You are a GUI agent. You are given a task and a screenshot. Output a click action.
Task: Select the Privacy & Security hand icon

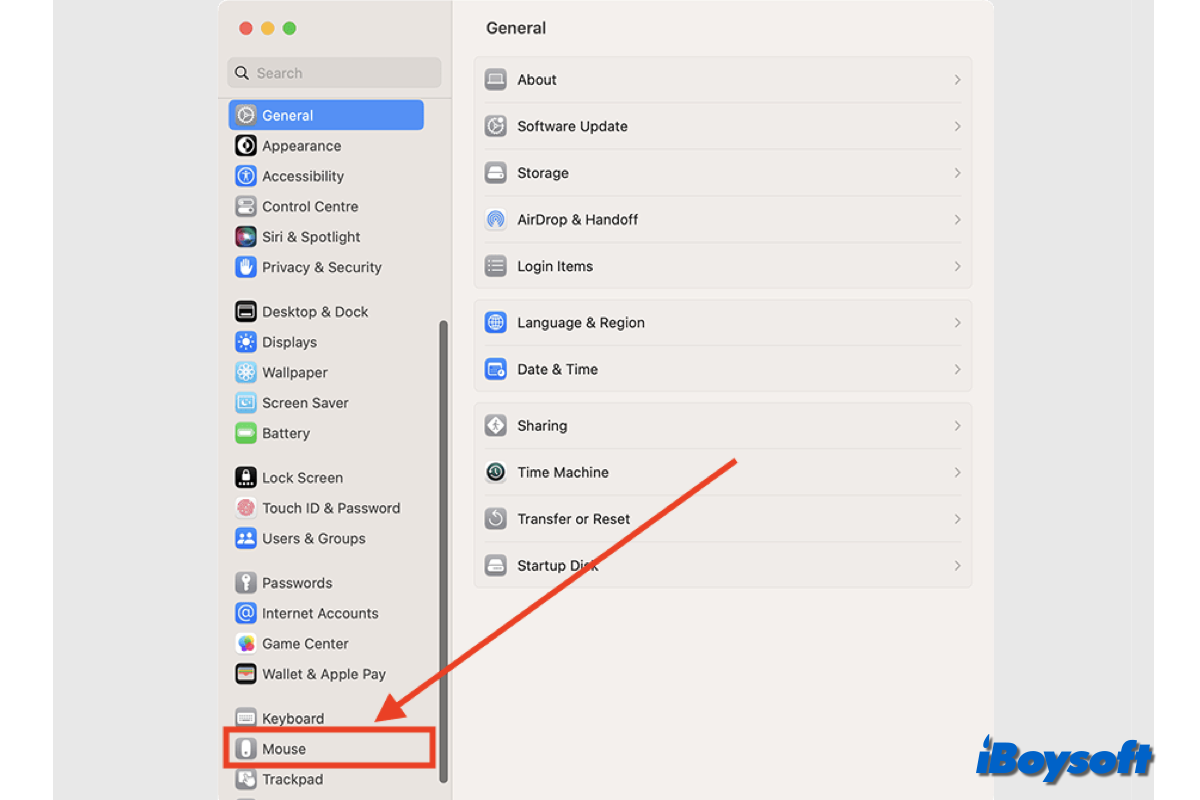tap(246, 267)
